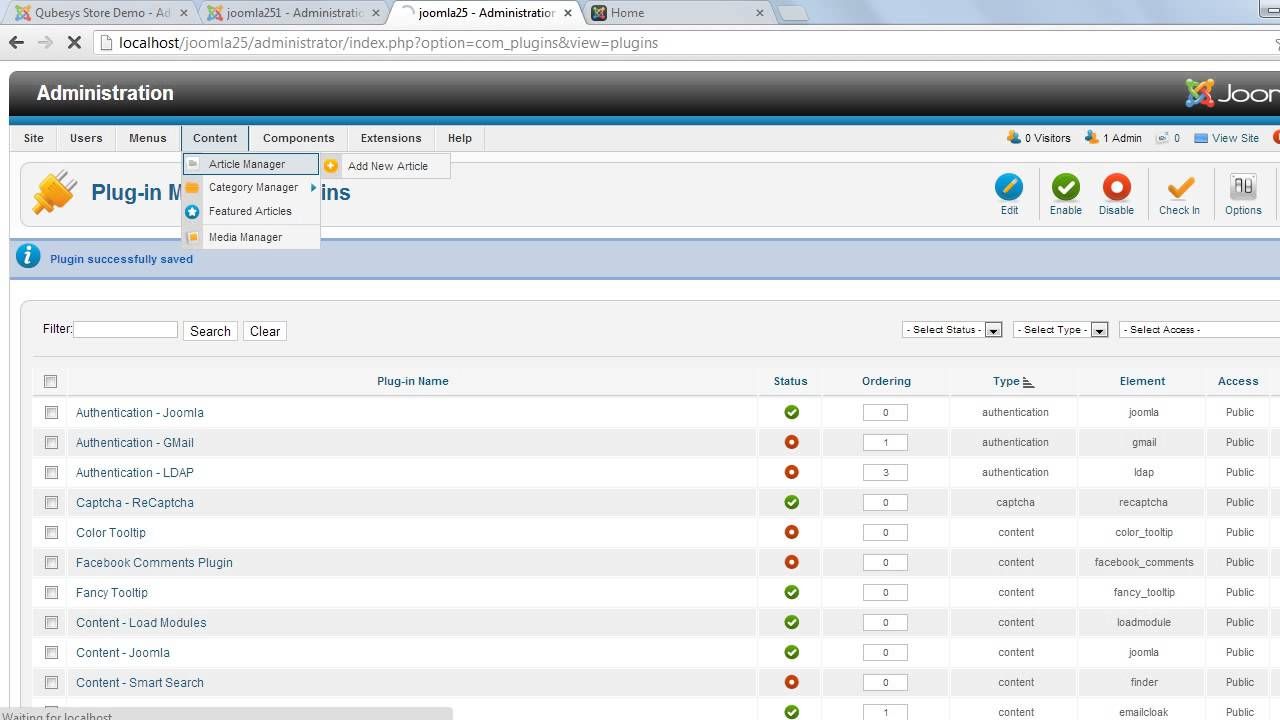Click the Clear filter button
Image resolution: width=1280 pixels, height=720 pixels.
coord(265,331)
